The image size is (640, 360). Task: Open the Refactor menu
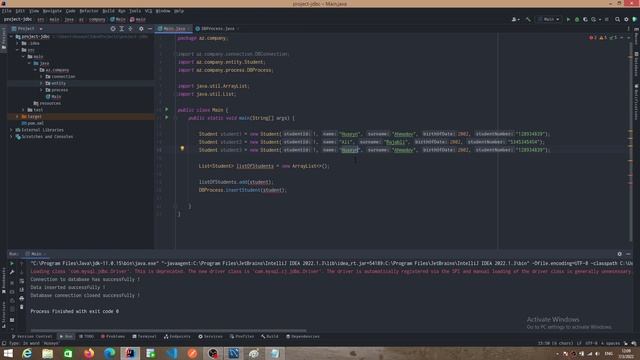(x=89, y=11)
